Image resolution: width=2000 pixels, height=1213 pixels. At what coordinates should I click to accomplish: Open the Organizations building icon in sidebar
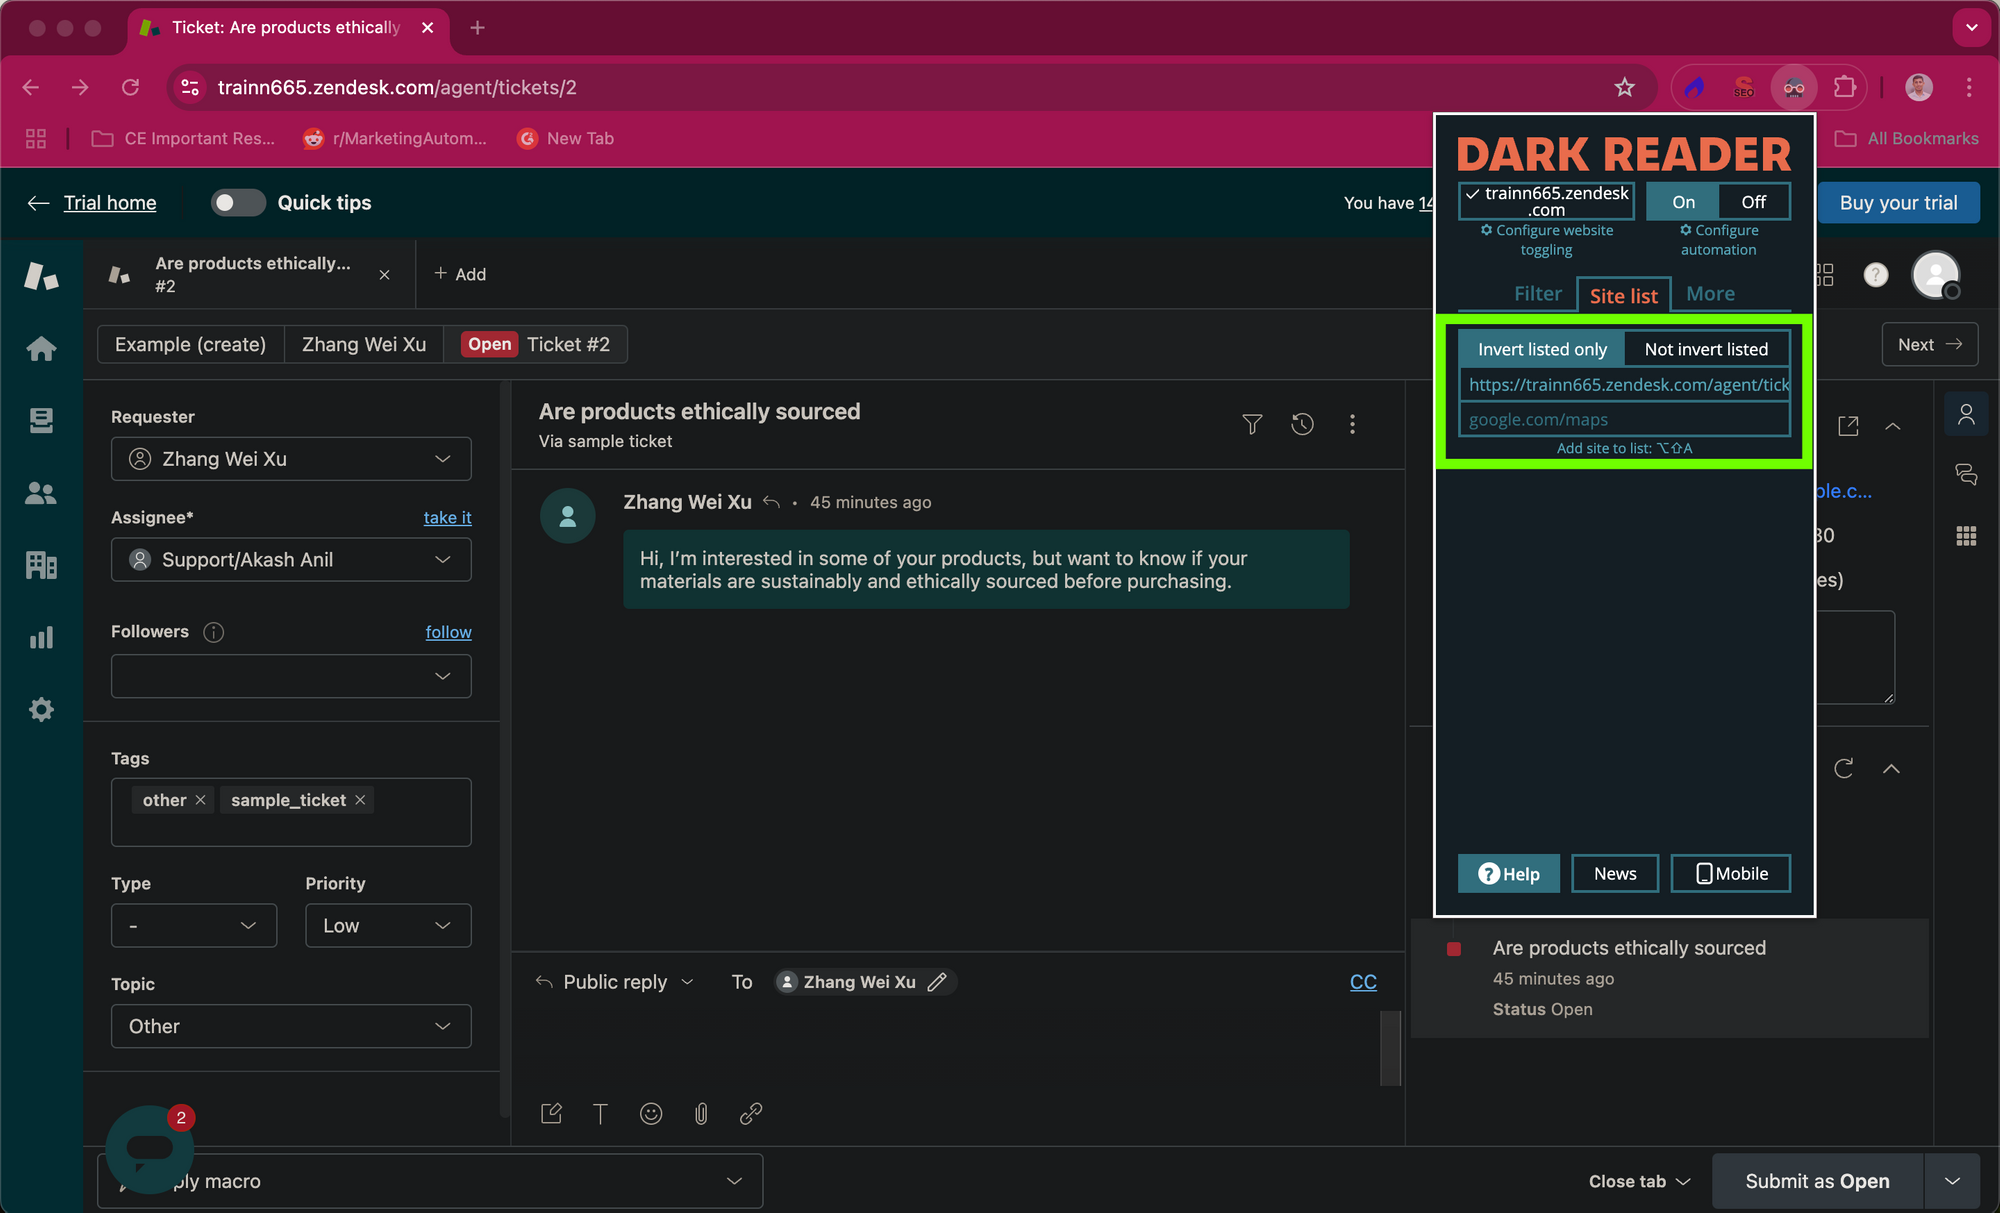pos(41,565)
